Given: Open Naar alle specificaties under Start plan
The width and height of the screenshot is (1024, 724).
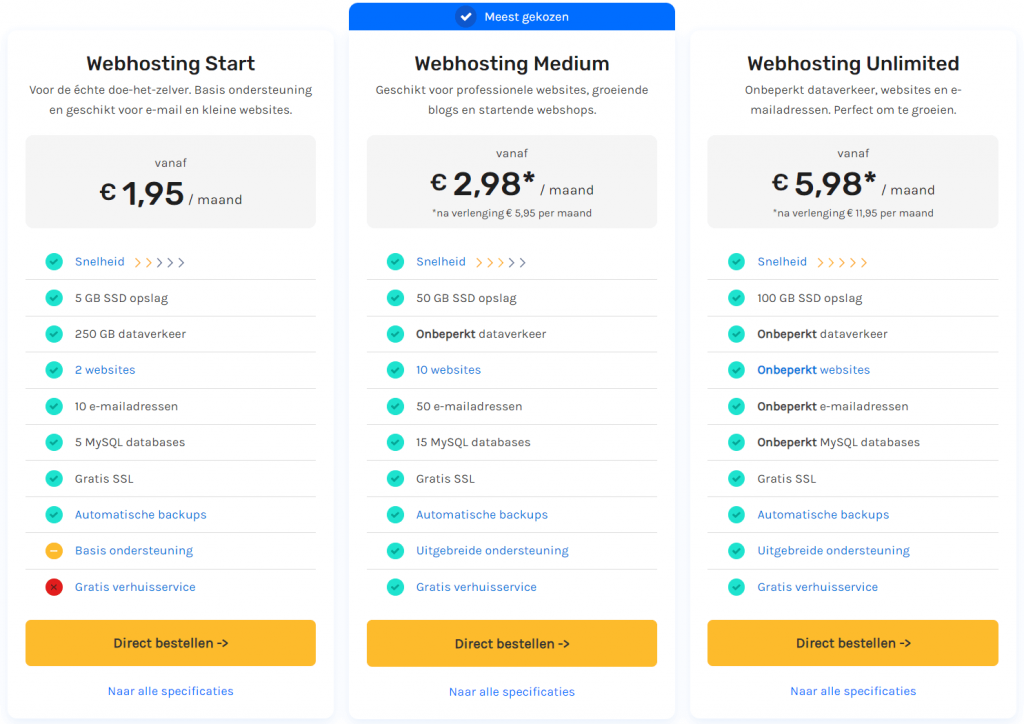Looking at the screenshot, I should coord(170,691).
